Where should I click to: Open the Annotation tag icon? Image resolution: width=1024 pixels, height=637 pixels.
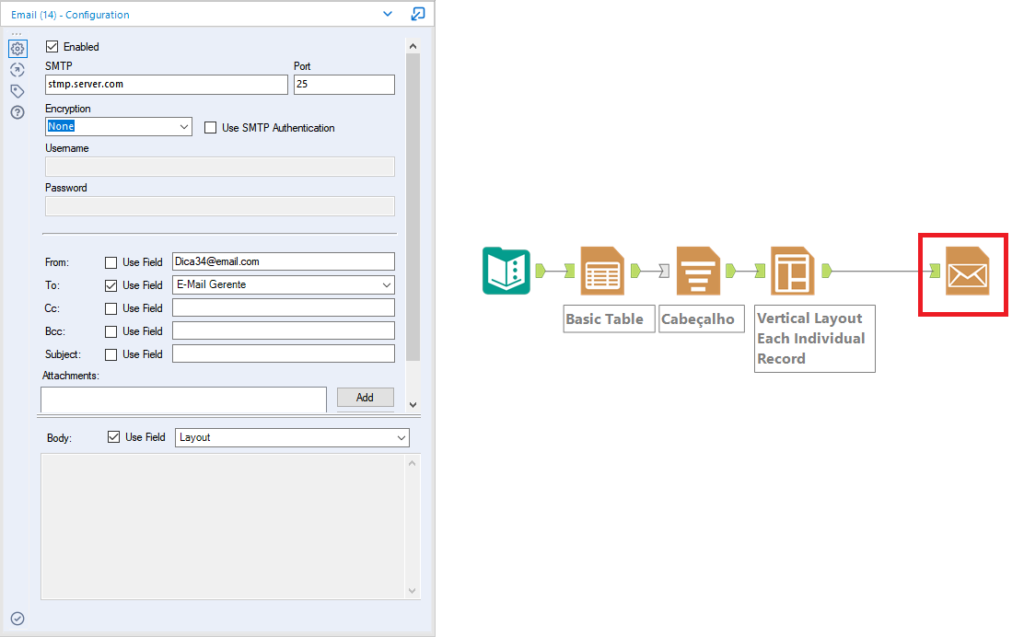[x=18, y=91]
